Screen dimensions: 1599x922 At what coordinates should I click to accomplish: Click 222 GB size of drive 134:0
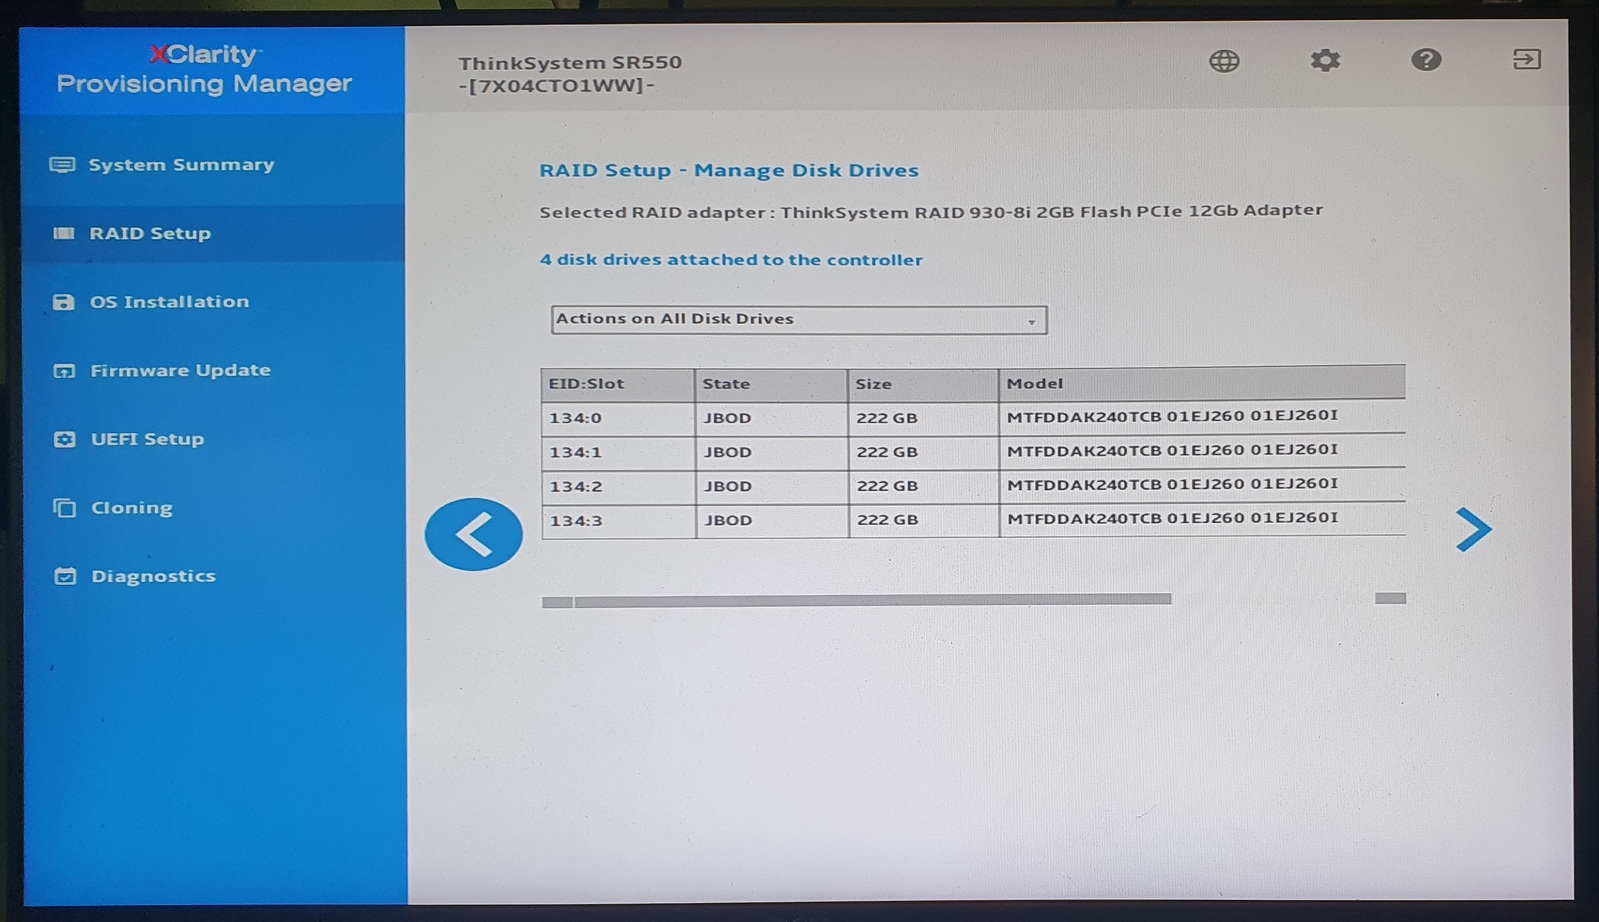(887, 419)
